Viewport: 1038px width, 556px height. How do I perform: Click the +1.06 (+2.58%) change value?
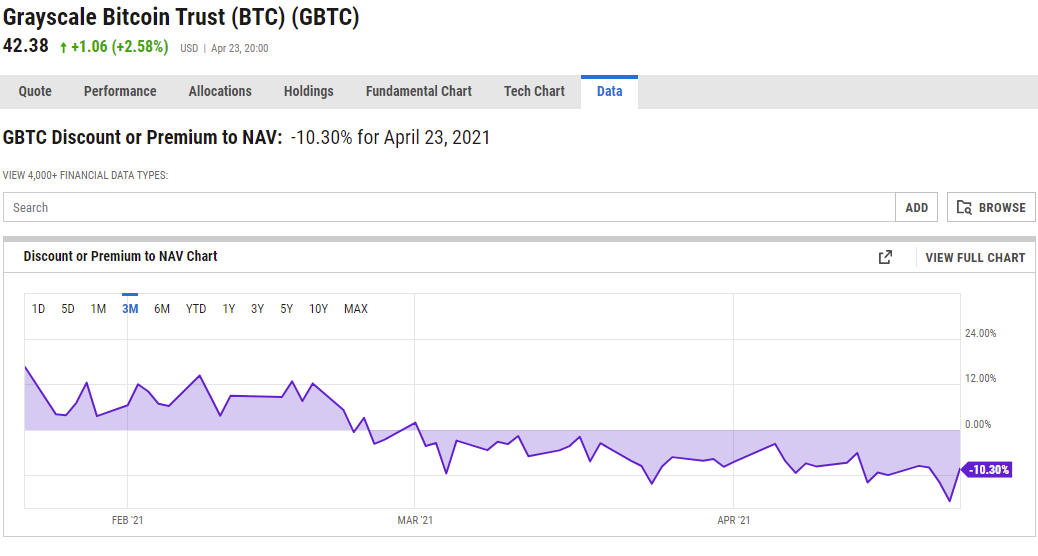coord(119,47)
